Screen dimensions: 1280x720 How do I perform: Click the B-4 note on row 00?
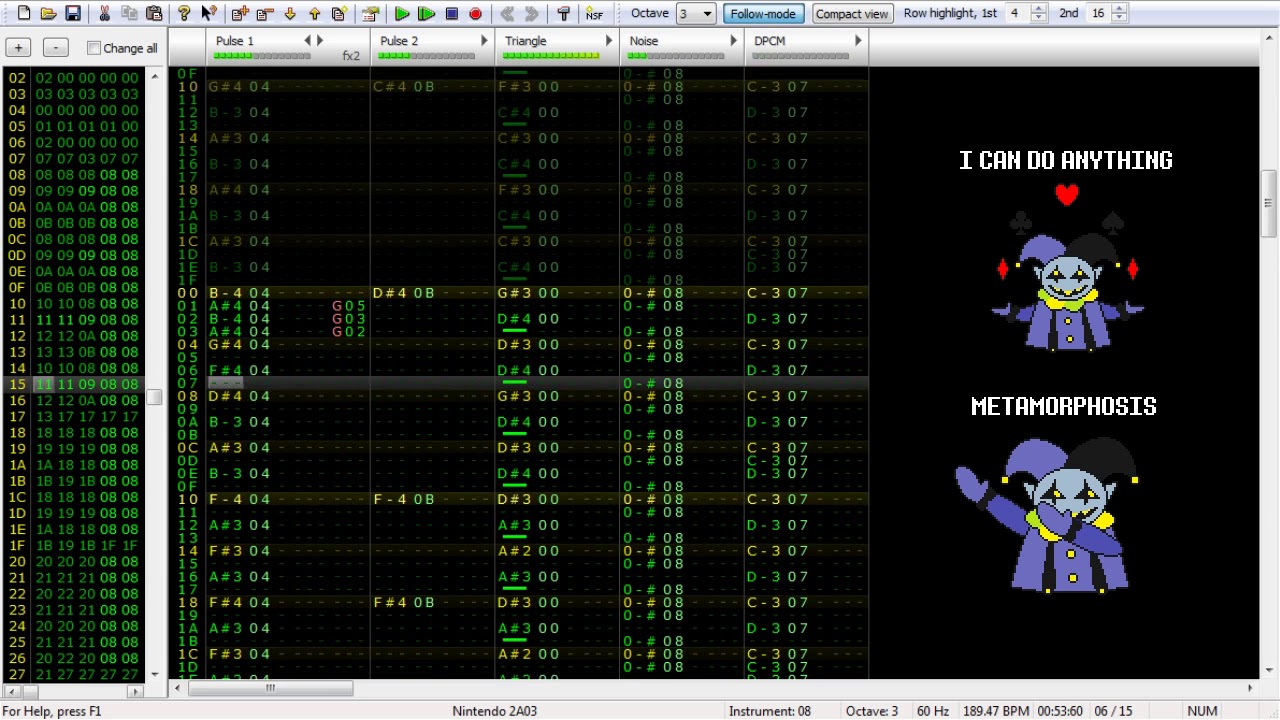[x=226, y=293]
